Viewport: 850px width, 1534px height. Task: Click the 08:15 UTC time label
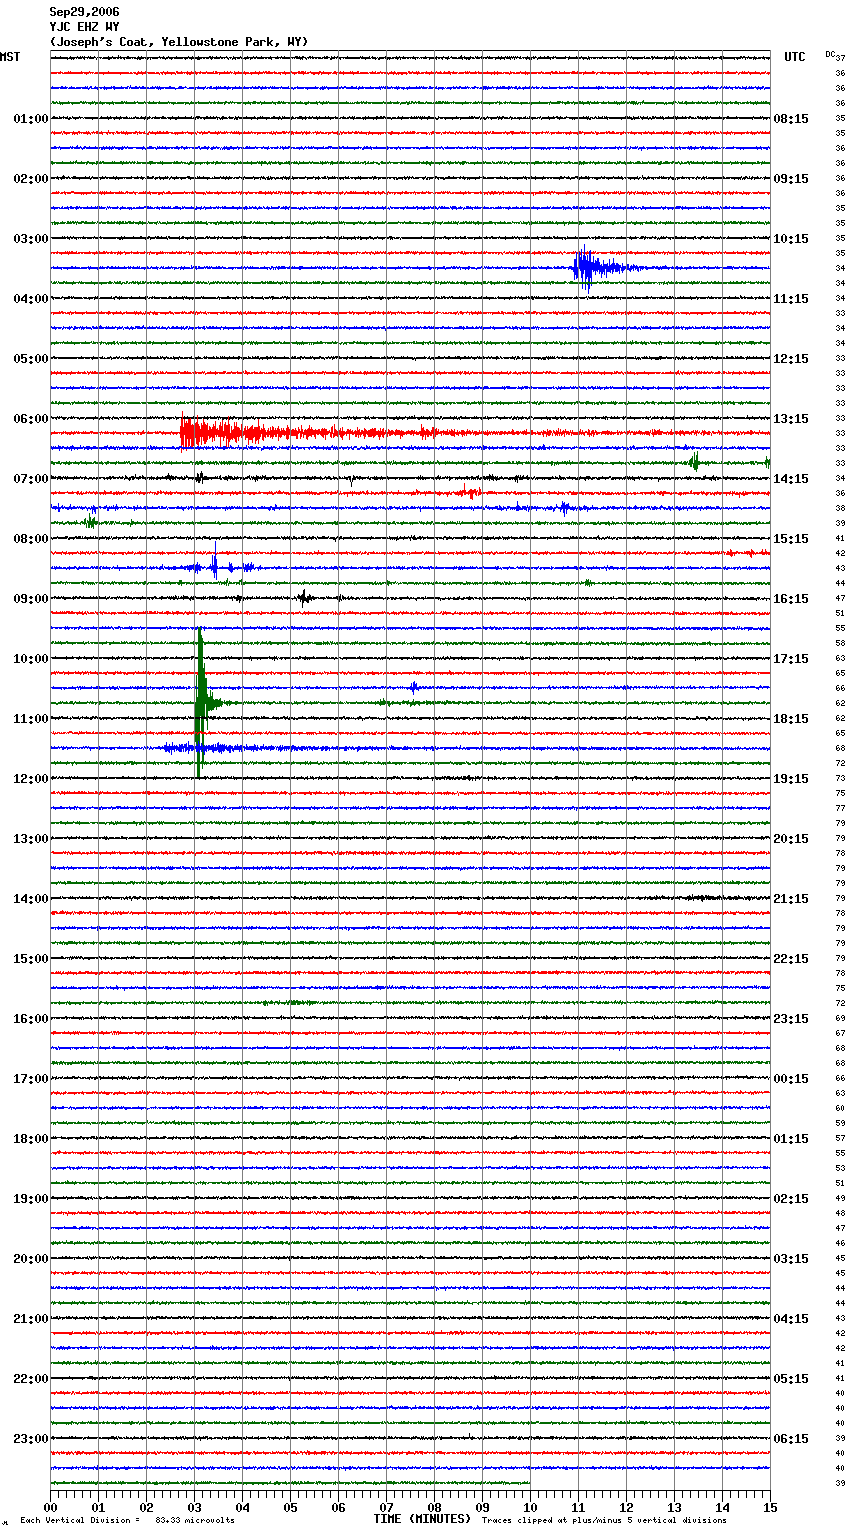tap(791, 119)
